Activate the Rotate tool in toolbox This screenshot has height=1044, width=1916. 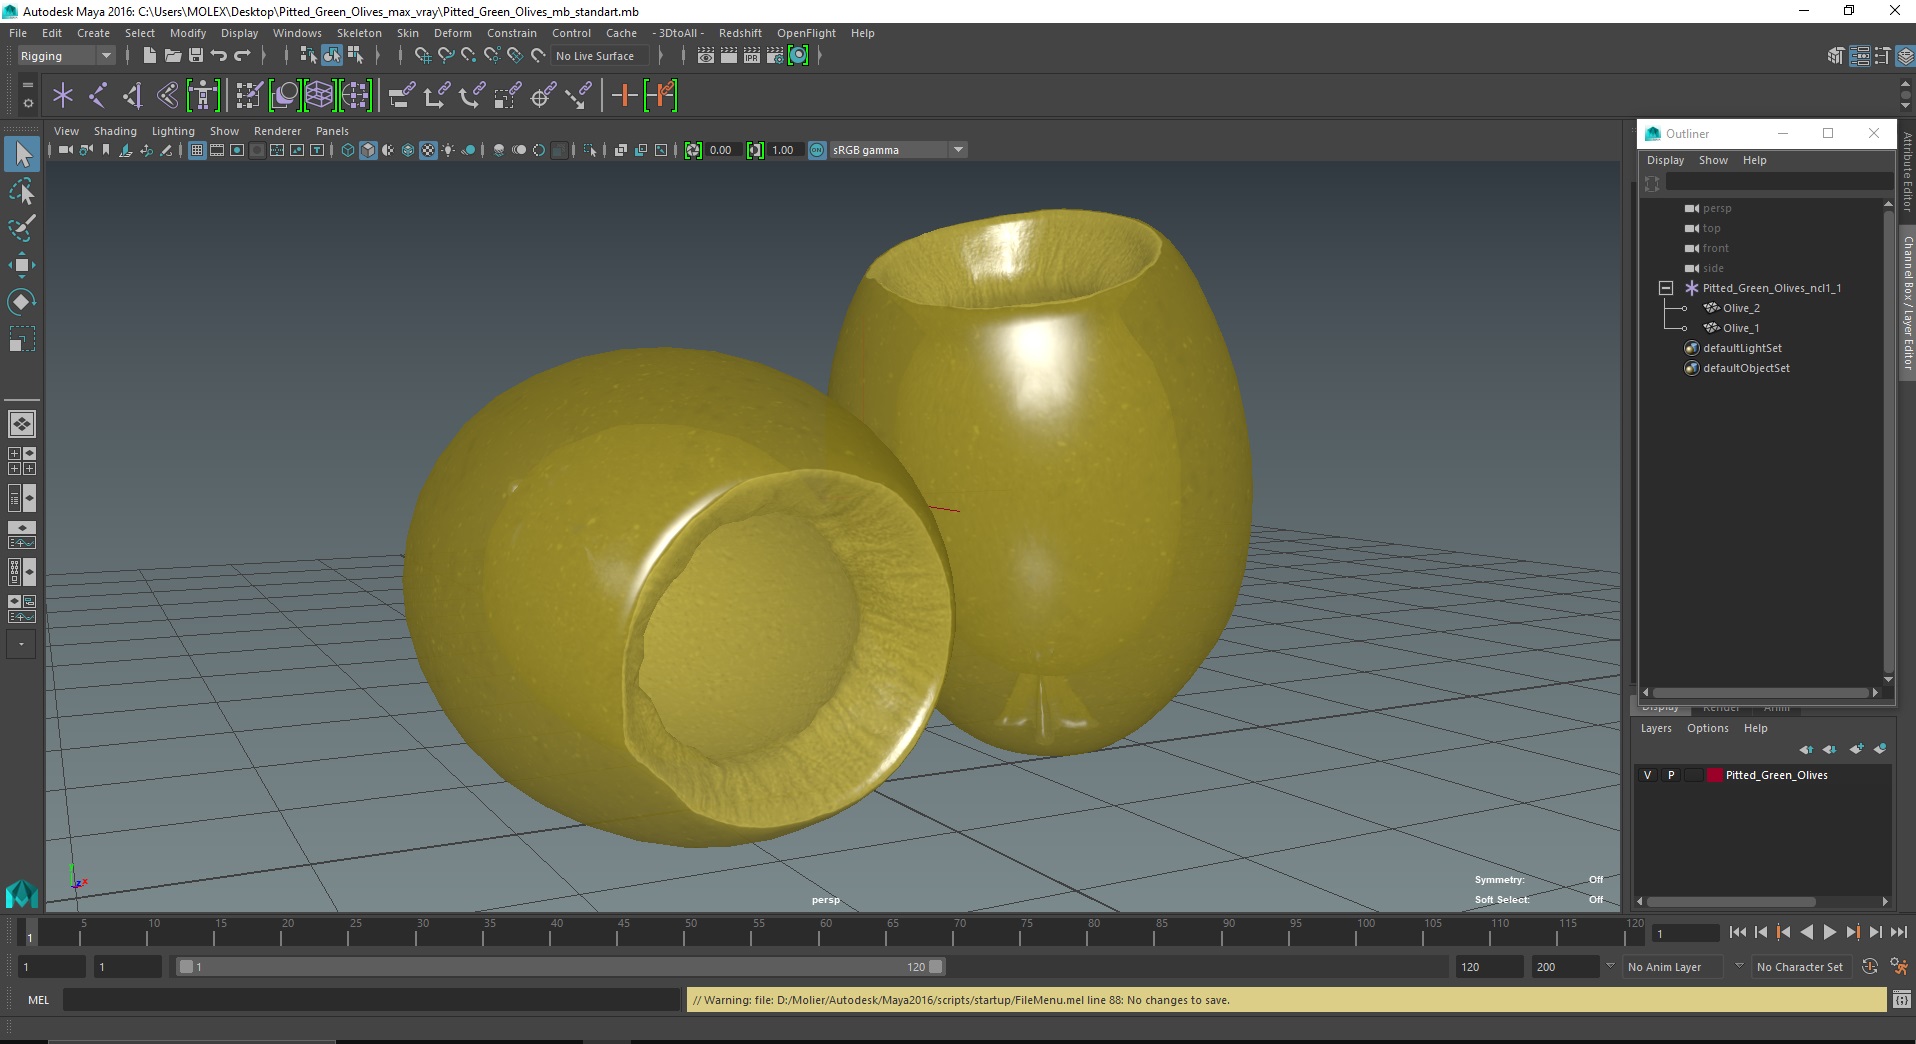tap(22, 302)
